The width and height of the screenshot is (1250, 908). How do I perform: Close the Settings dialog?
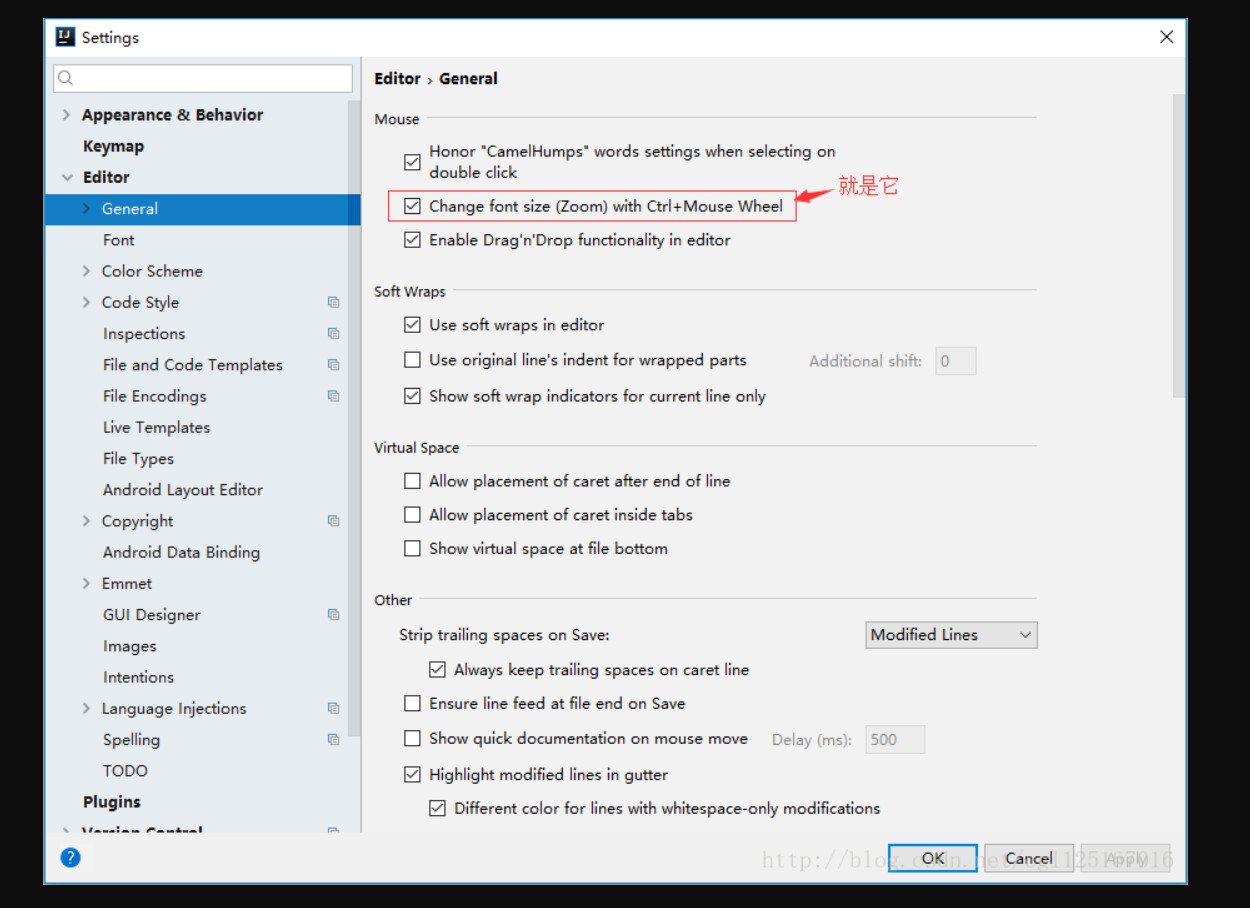[x=1166, y=37]
